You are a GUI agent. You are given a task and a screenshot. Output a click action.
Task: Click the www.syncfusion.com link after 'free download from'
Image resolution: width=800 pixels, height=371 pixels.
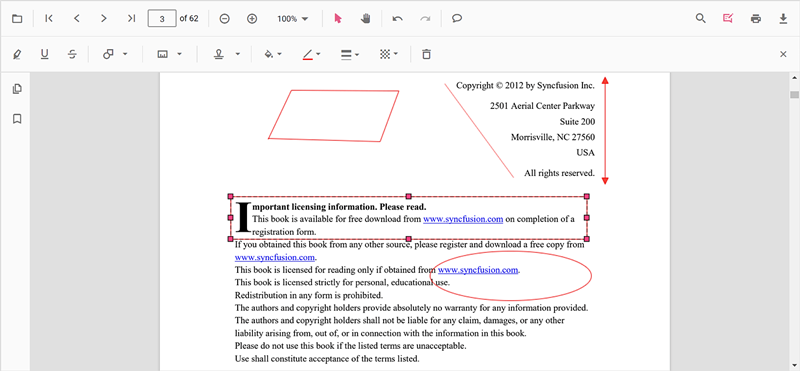click(463, 219)
